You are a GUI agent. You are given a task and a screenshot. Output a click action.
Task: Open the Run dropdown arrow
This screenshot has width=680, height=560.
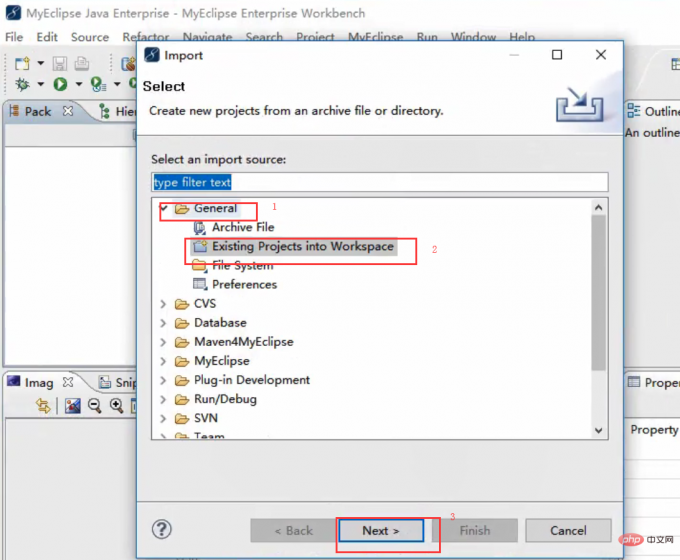(x=78, y=84)
